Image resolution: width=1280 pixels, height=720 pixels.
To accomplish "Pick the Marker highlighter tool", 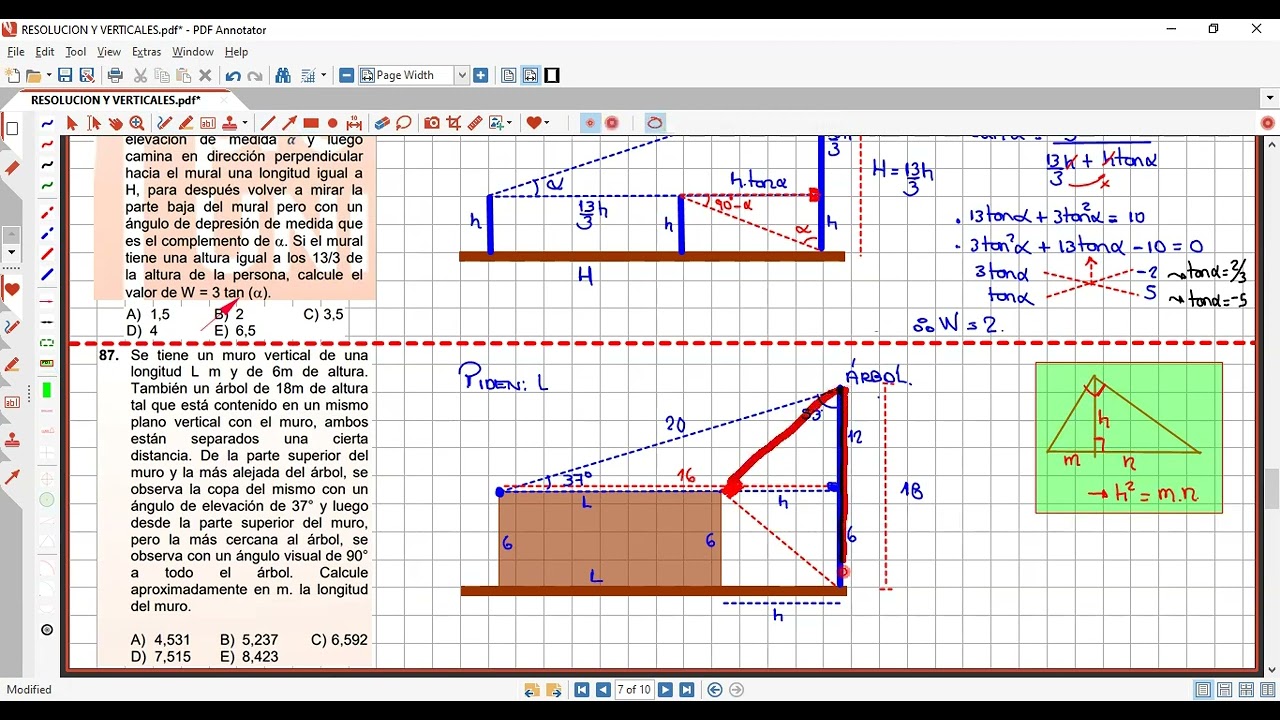I will pyautogui.click(x=186, y=123).
